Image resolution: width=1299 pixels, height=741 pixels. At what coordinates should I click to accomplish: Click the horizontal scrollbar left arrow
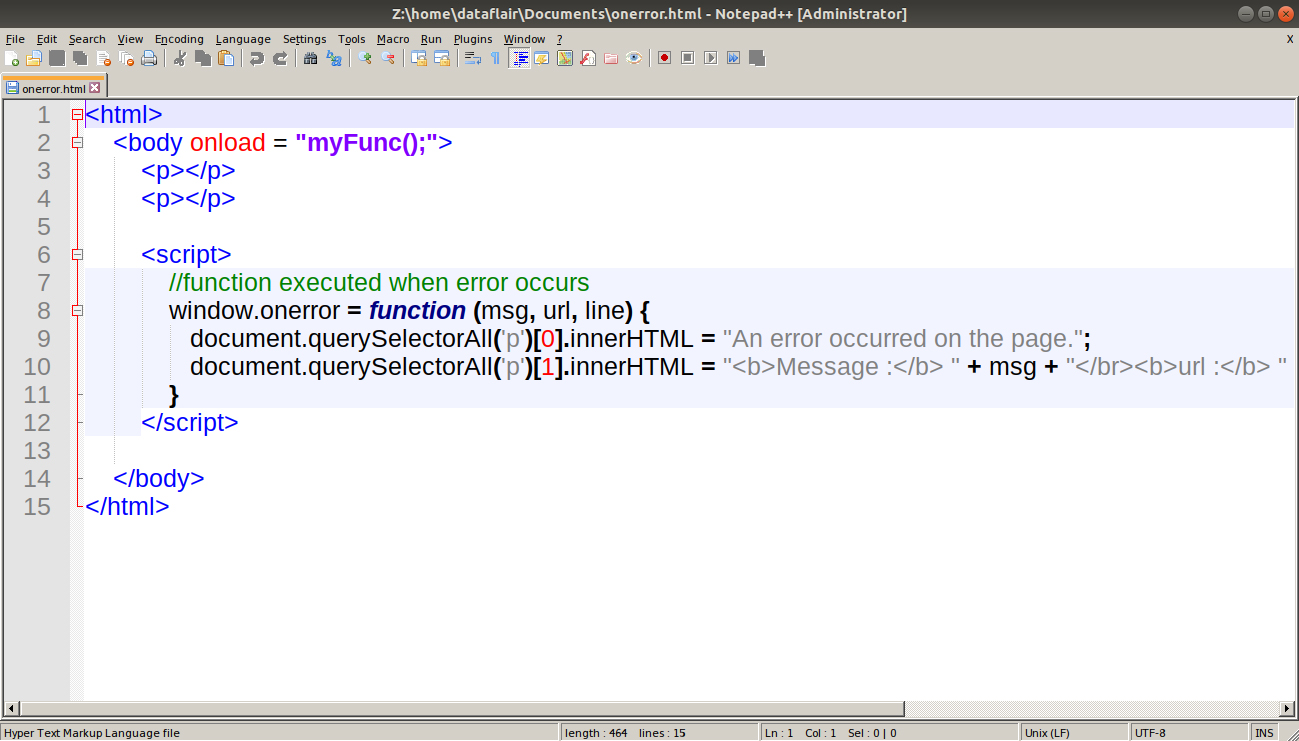click(x=11, y=709)
